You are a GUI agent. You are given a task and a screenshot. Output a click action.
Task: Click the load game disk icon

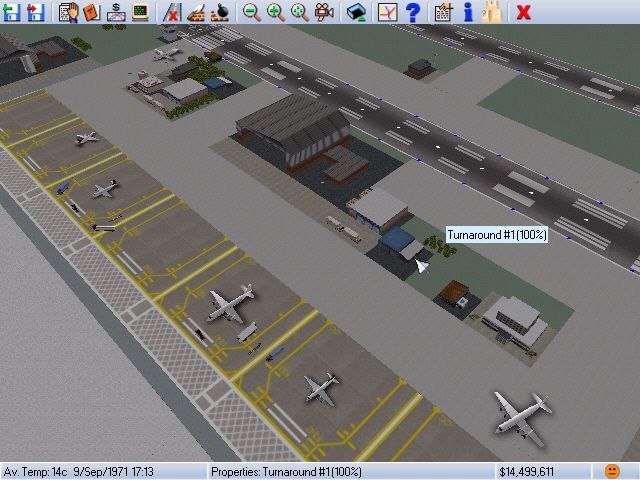(13, 12)
